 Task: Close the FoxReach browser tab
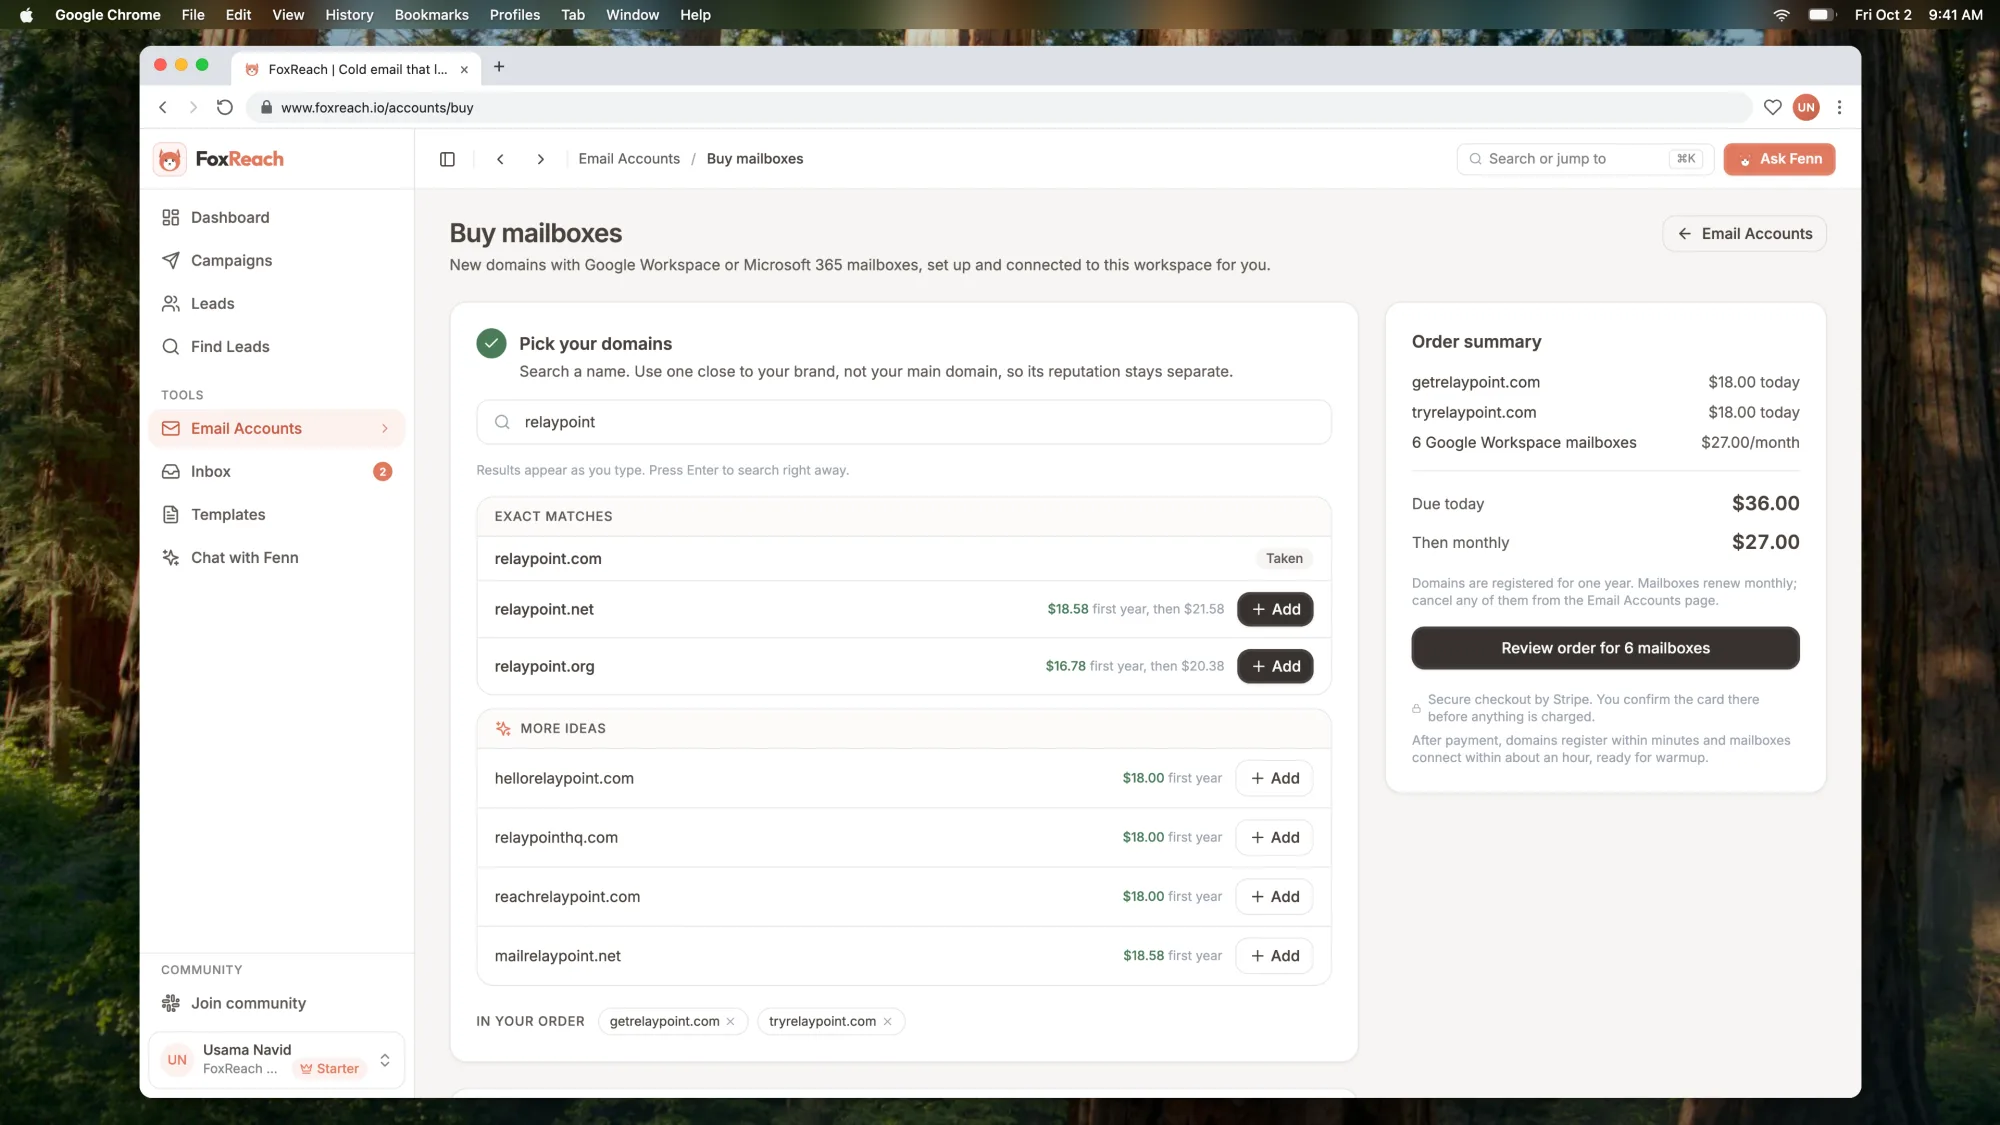464,69
